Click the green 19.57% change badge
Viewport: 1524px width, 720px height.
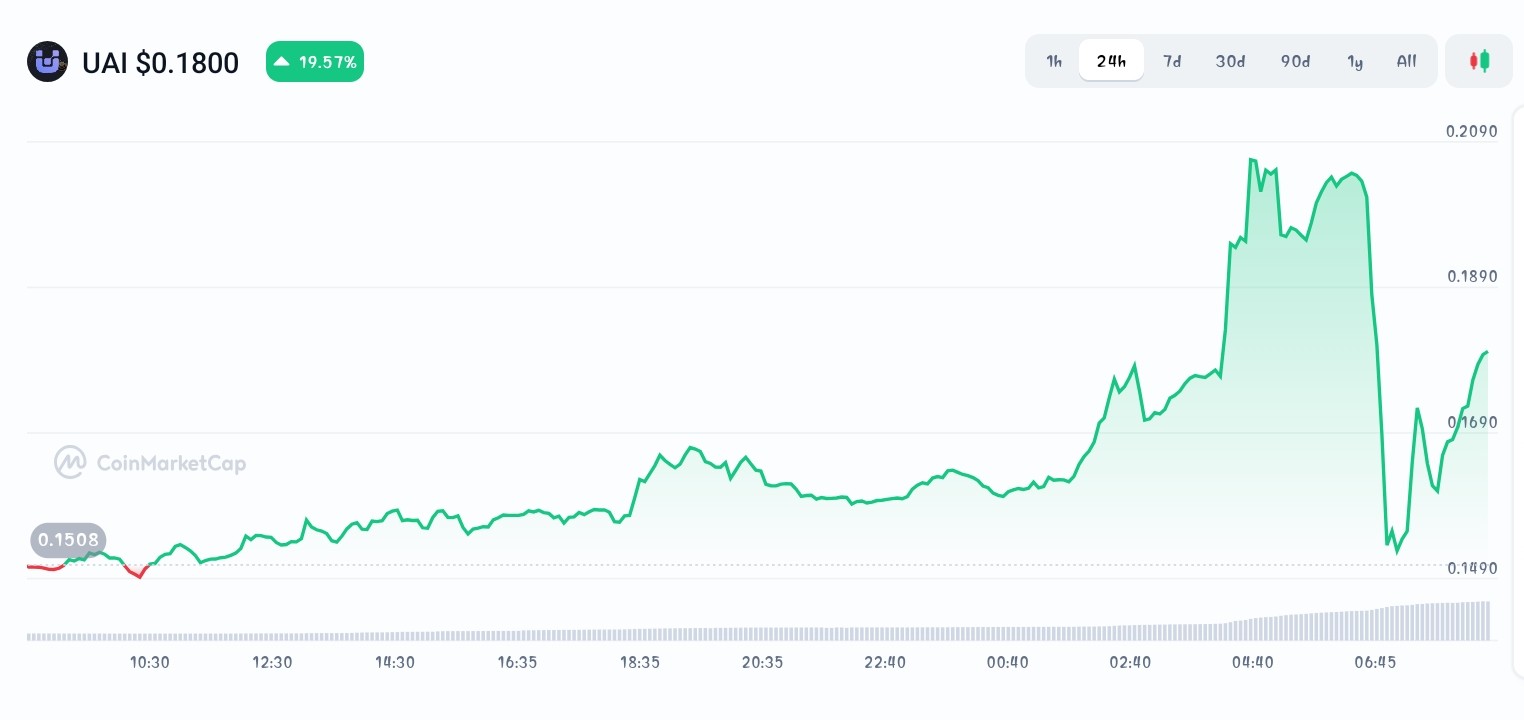coord(315,62)
